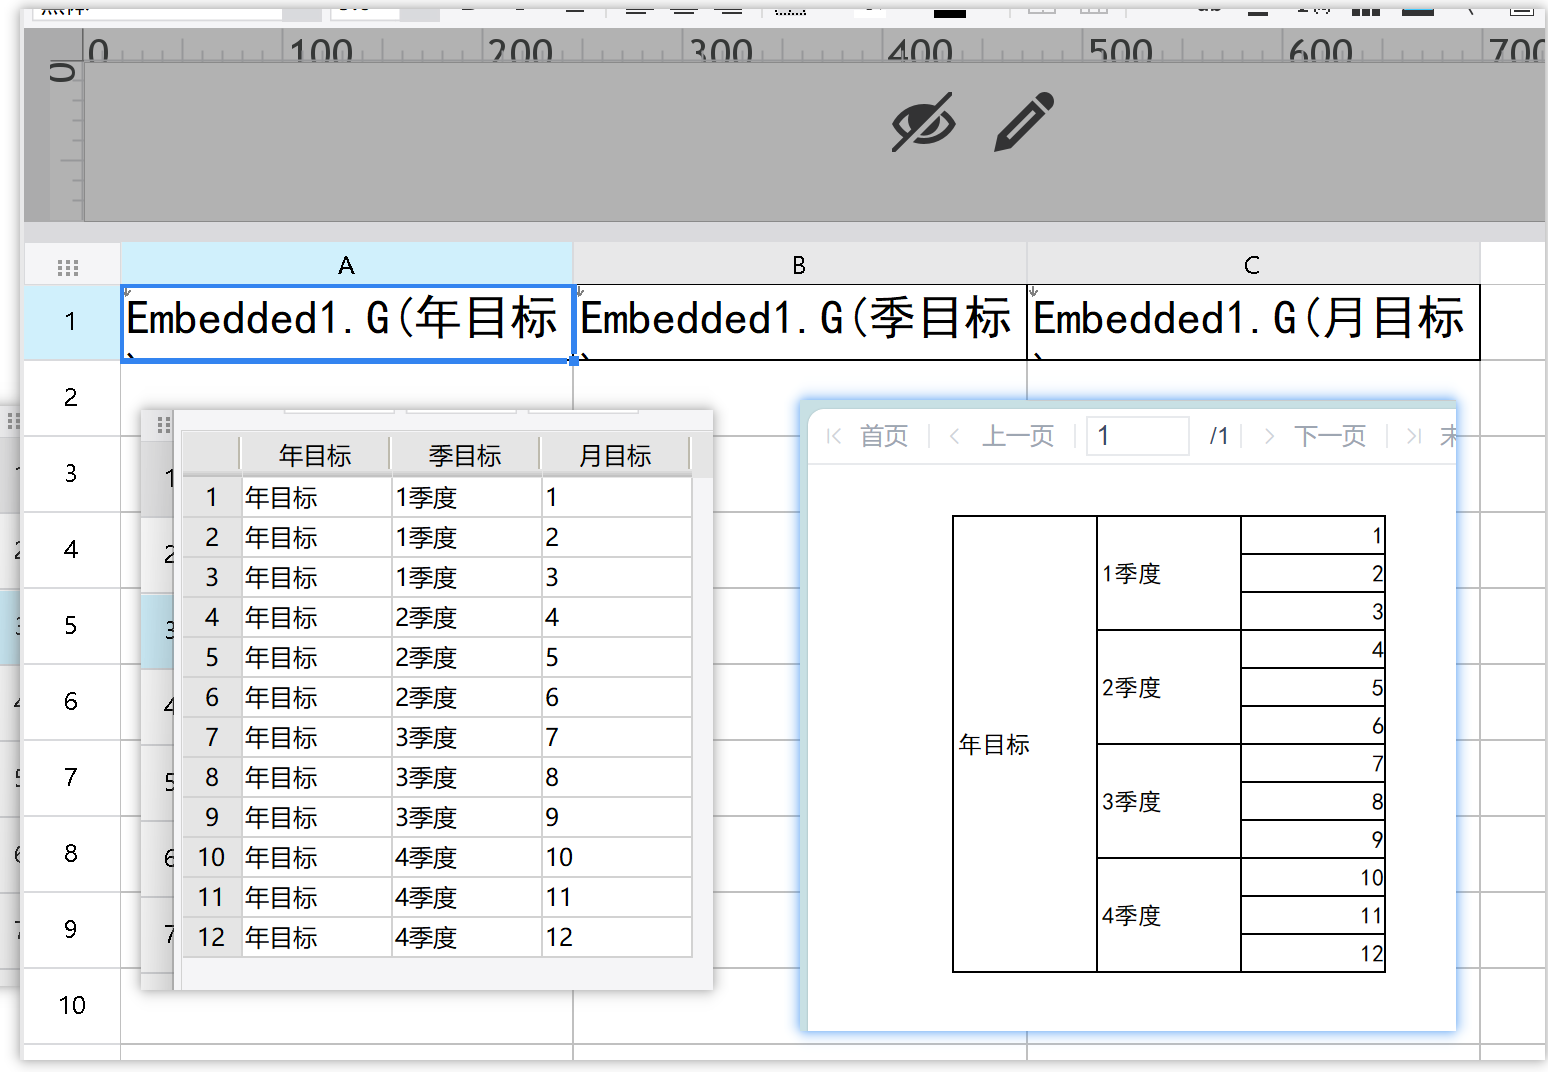Select spreadsheet column header B
Screen dimensions: 1548x1072
(799, 264)
